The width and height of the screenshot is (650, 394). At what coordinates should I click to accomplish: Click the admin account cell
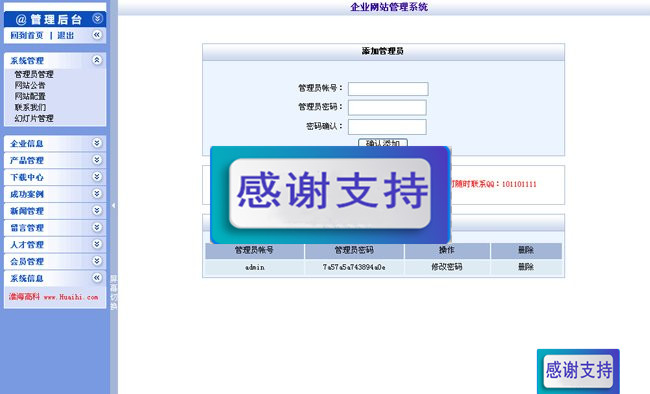(255, 268)
